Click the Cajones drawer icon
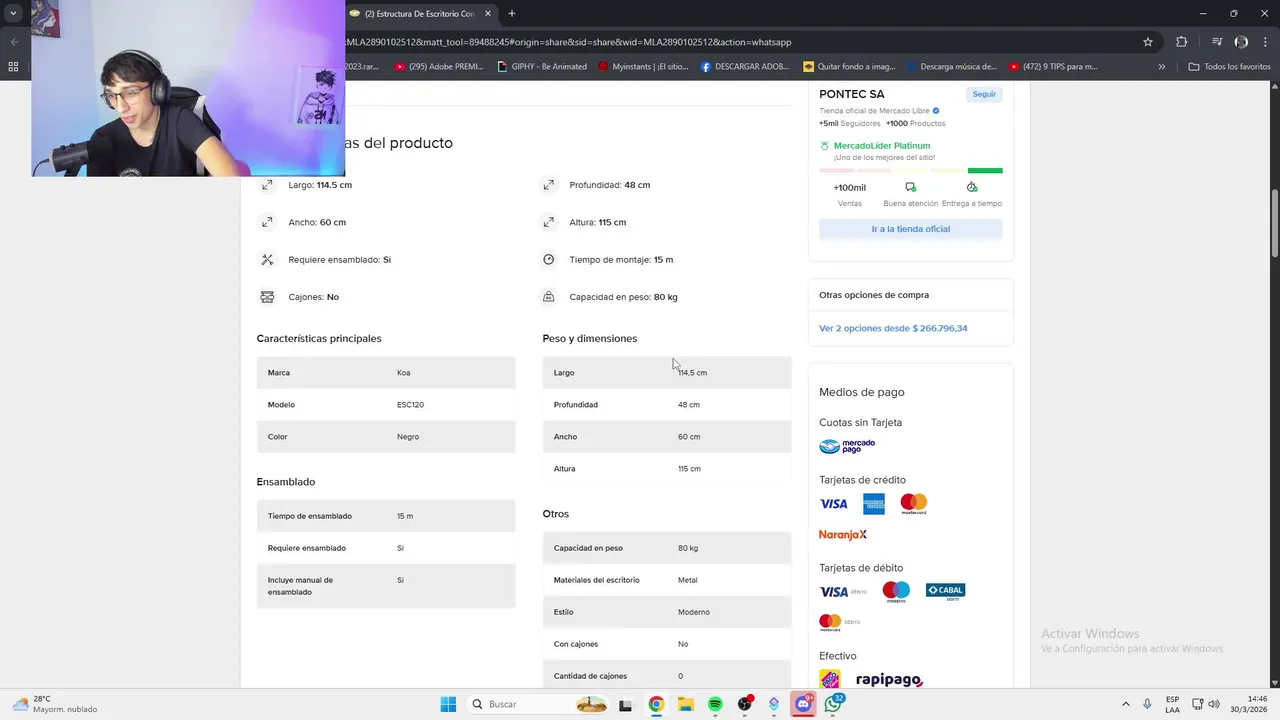The width and height of the screenshot is (1280, 720). pyautogui.click(x=267, y=297)
